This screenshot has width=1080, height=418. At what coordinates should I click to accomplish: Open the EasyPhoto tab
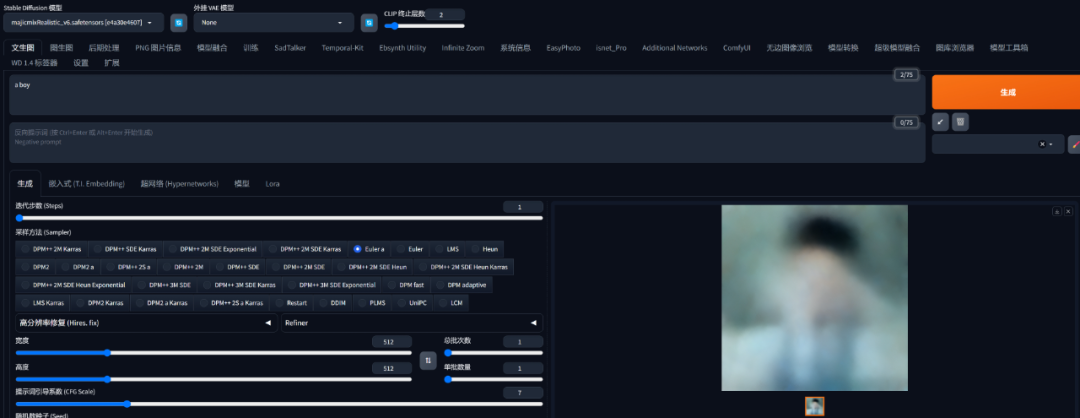(x=563, y=48)
